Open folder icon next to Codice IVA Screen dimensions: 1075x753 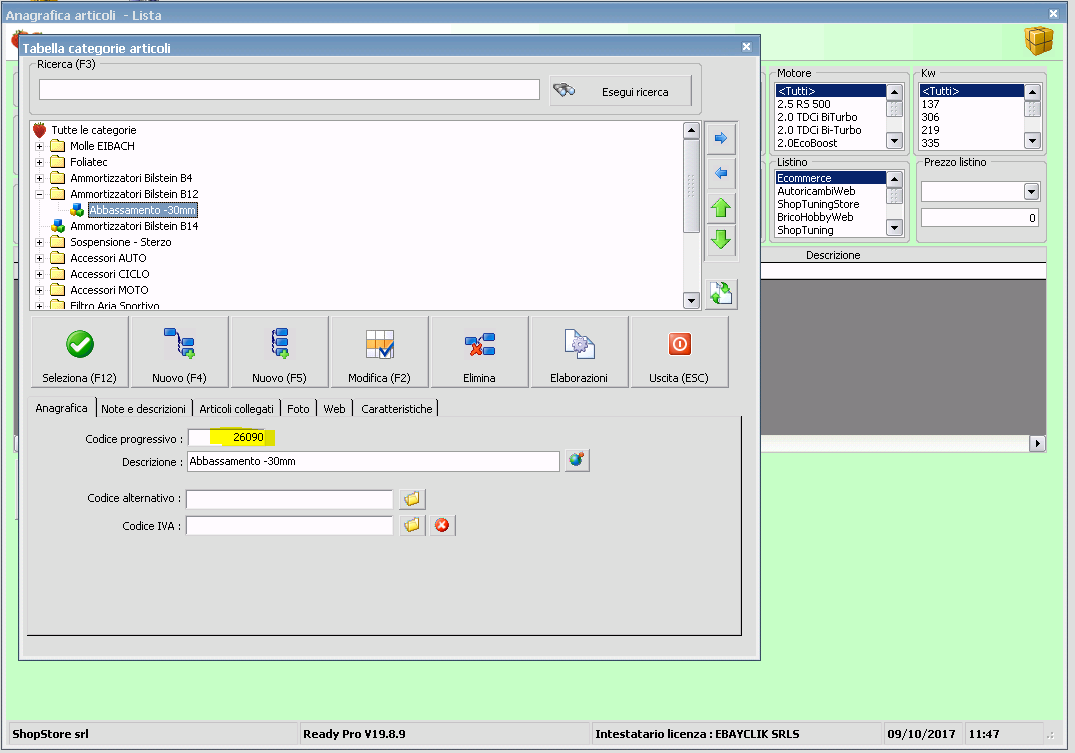[x=412, y=525]
